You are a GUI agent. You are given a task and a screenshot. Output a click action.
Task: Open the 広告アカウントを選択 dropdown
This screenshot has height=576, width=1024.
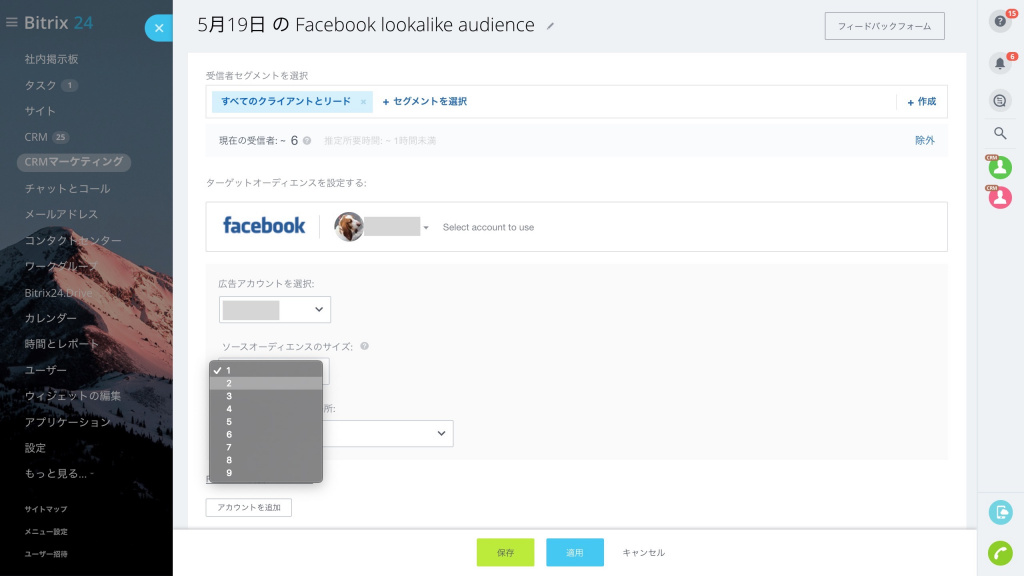coord(275,310)
